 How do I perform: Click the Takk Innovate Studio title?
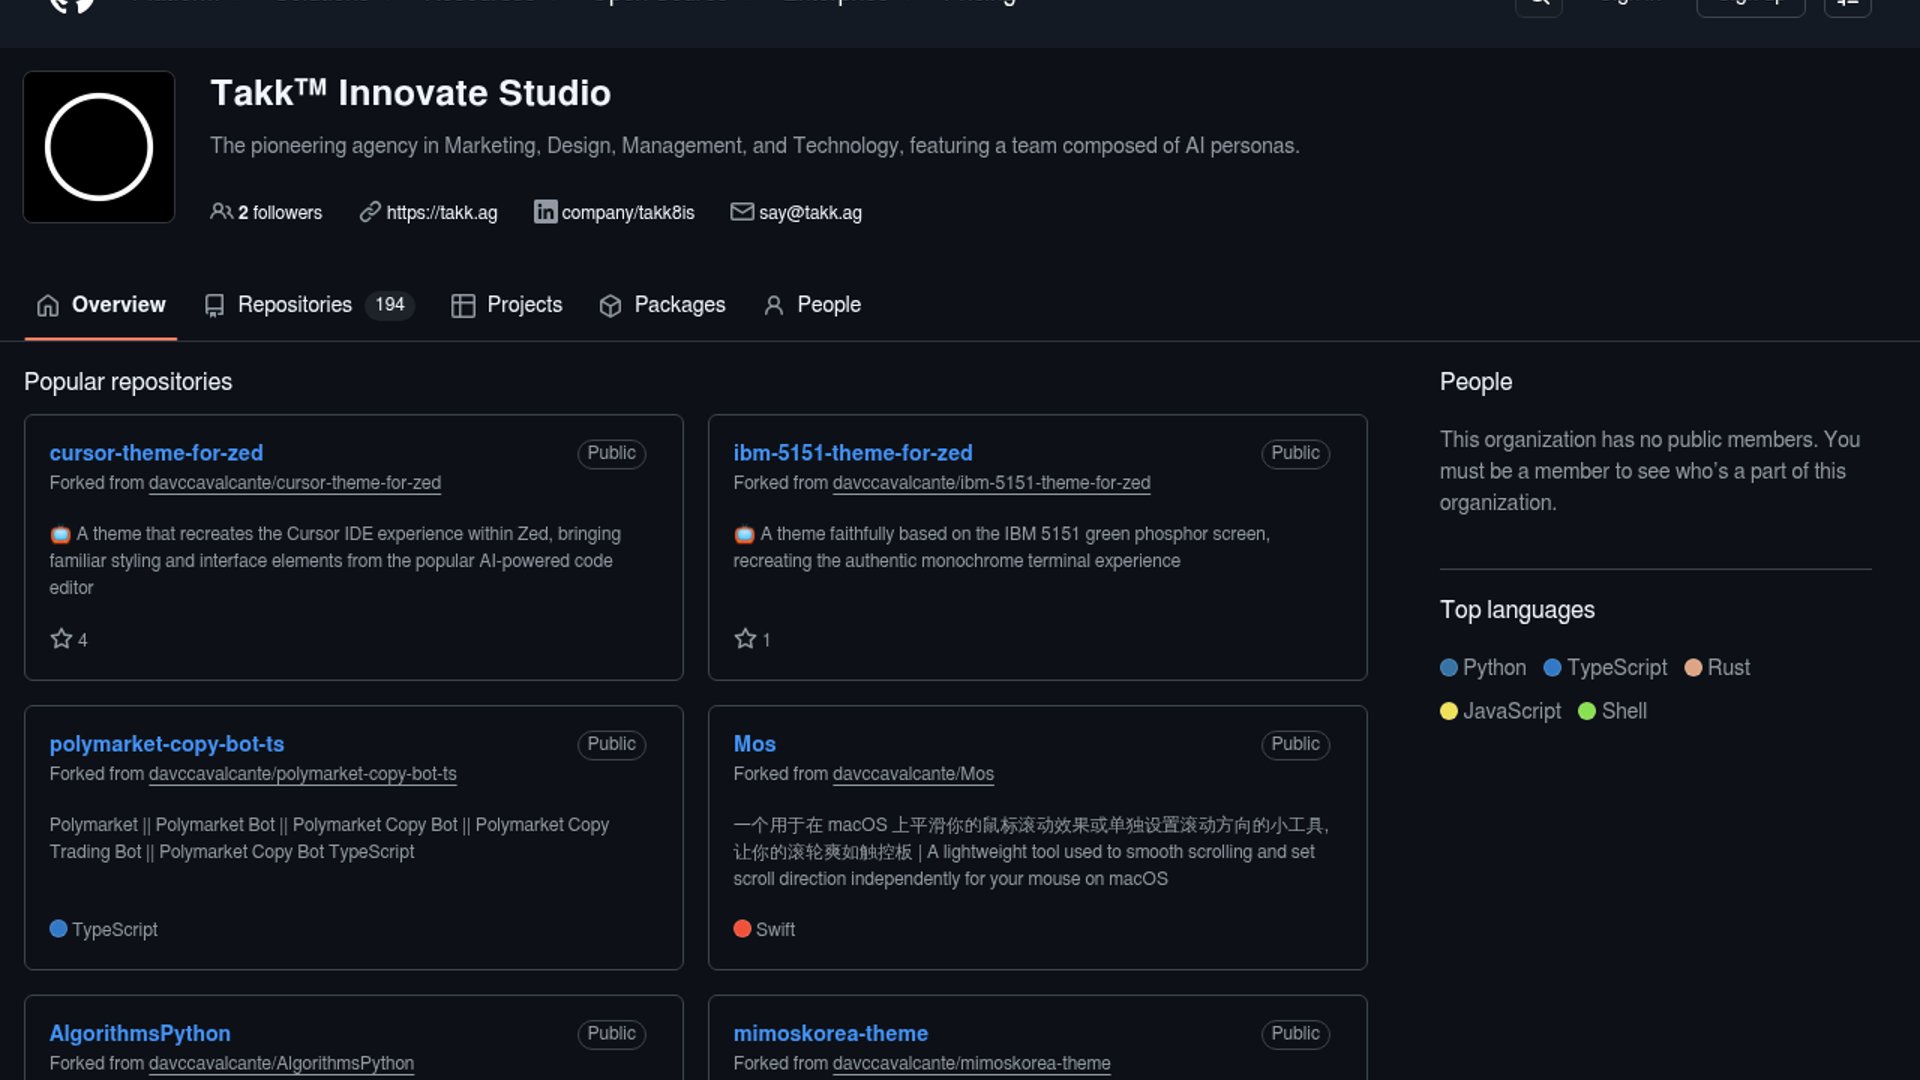tap(410, 93)
